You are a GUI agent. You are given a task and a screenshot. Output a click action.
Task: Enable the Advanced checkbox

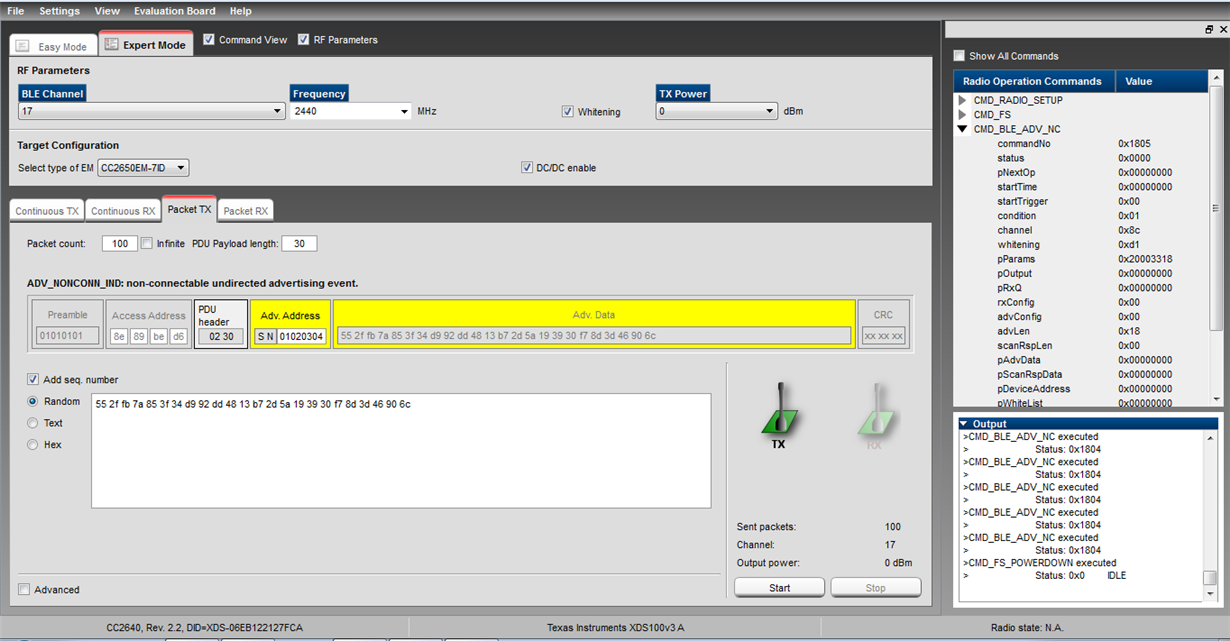24,589
